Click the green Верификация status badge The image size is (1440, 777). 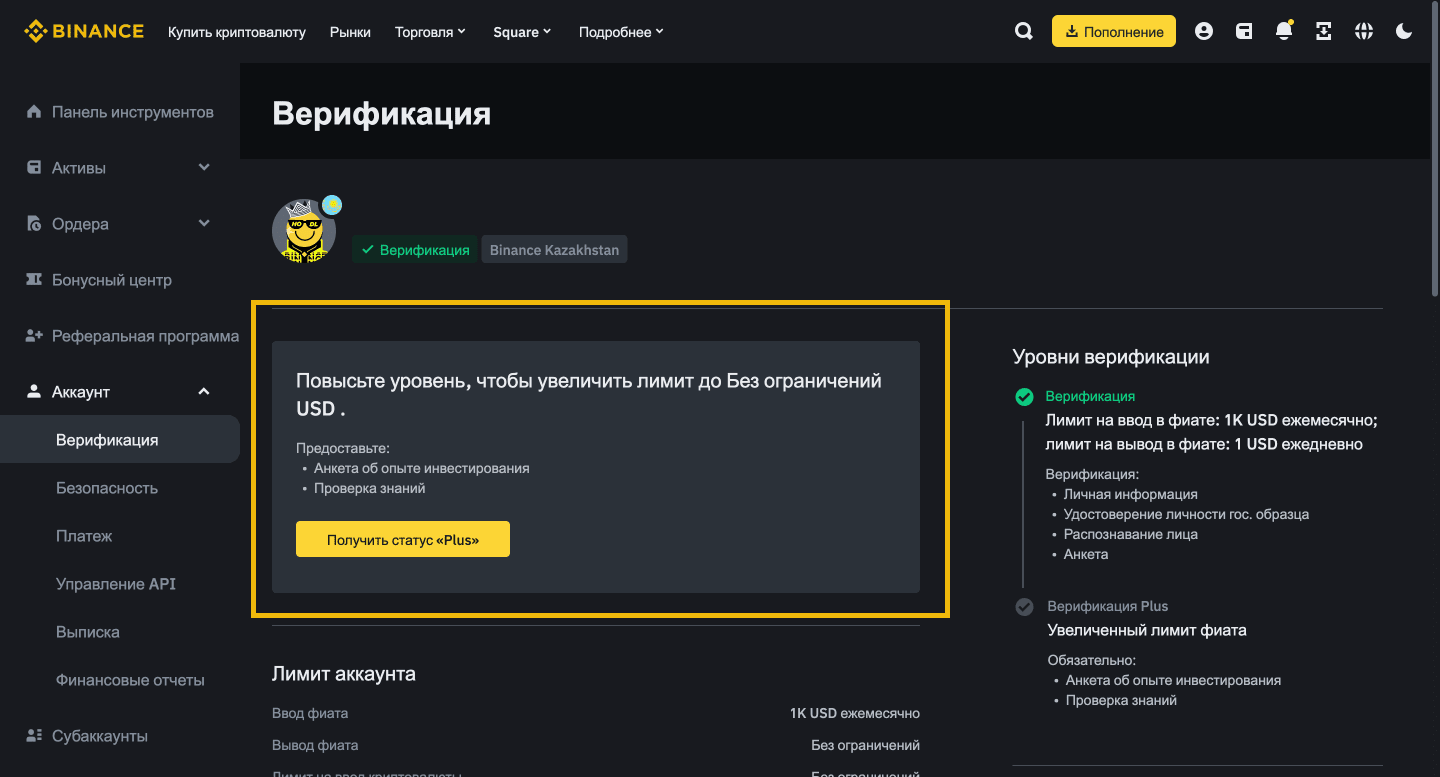click(415, 250)
